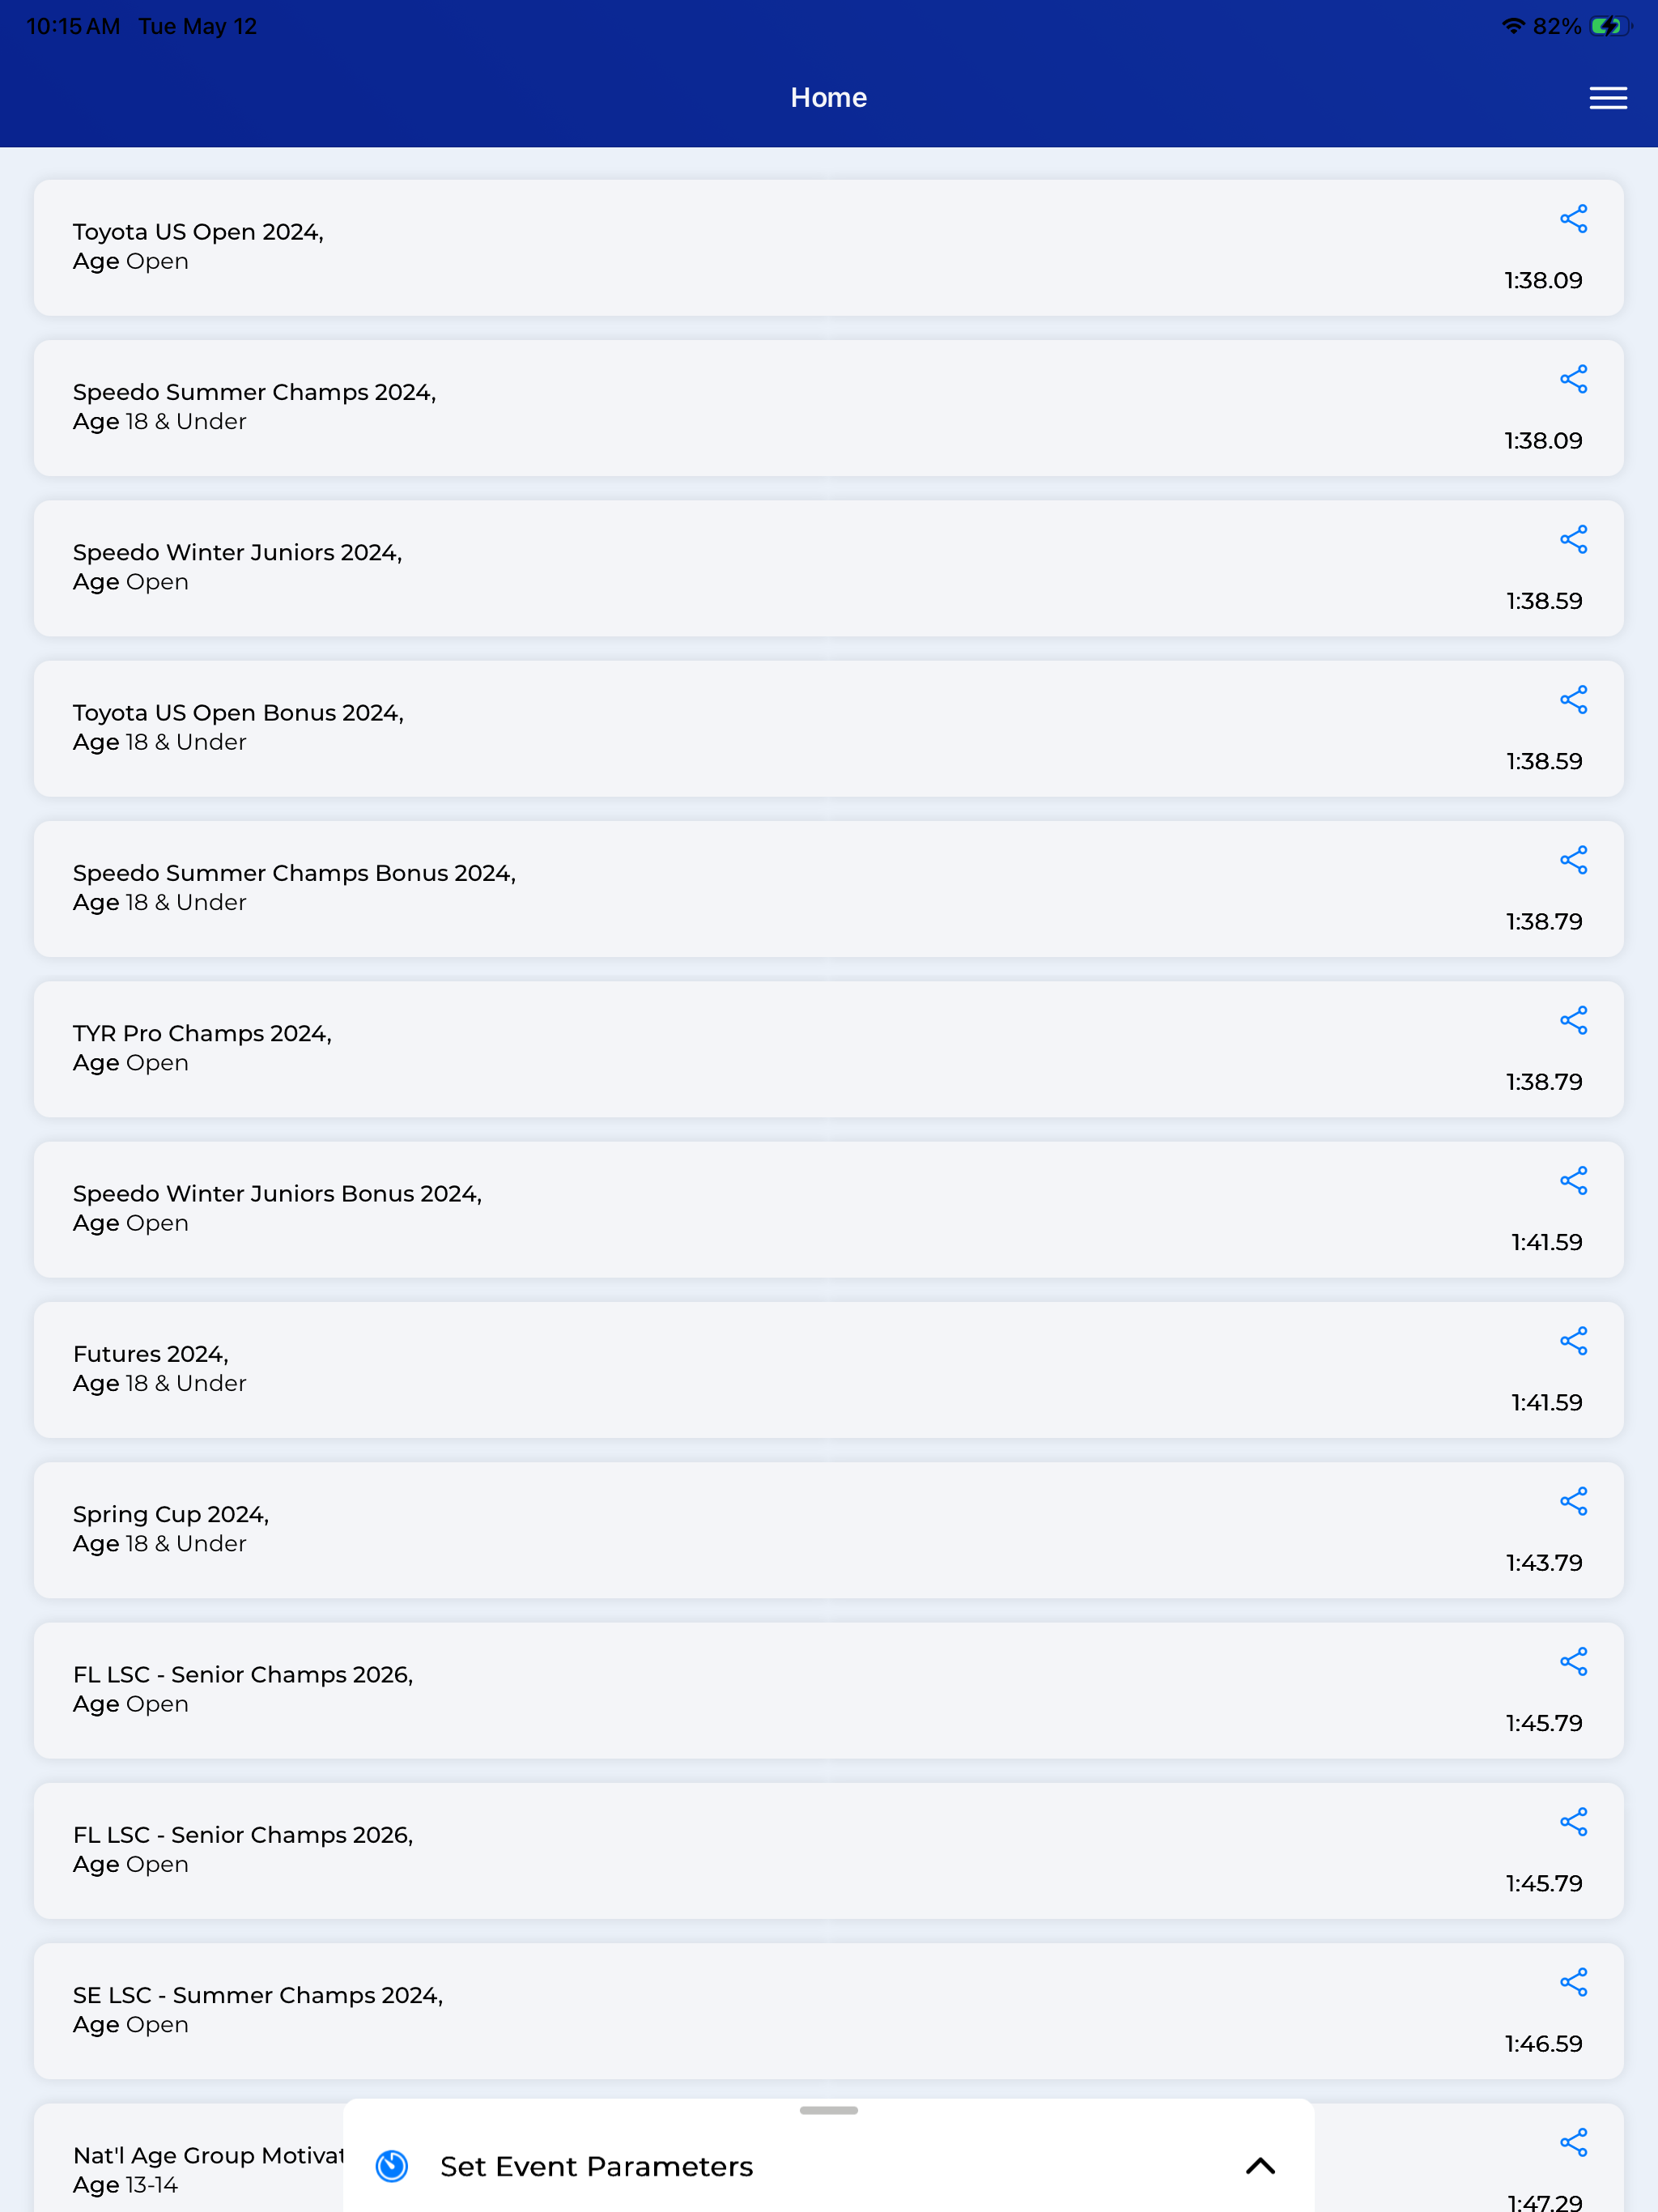The image size is (1658, 2212).
Task: Expand the Set Event Parameters panel chevron
Action: coord(1260,2166)
